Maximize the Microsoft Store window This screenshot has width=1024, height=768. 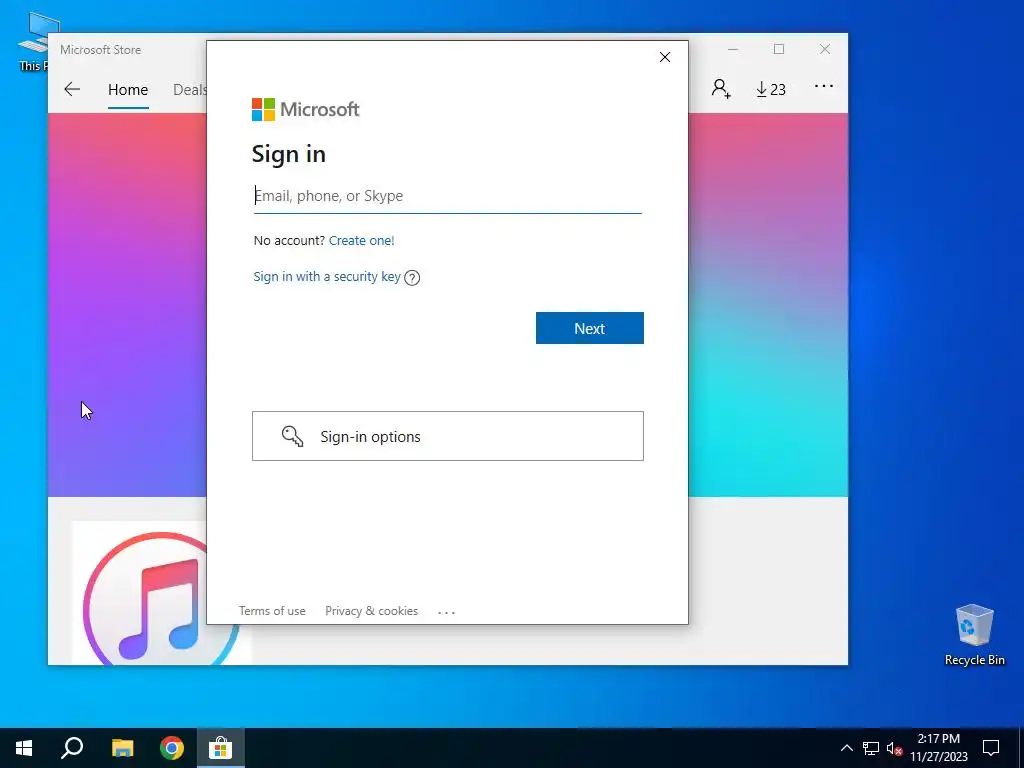click(x=778, y=50)
